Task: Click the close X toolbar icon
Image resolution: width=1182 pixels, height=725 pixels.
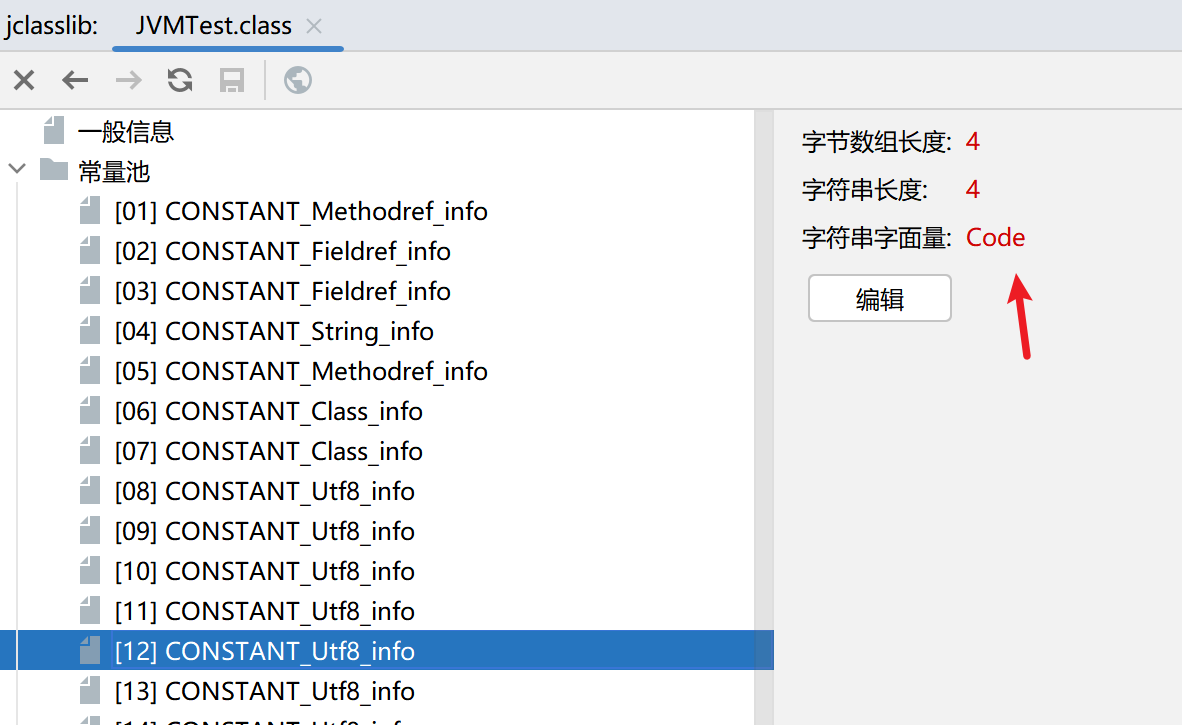Action: [x=24, y=80]
